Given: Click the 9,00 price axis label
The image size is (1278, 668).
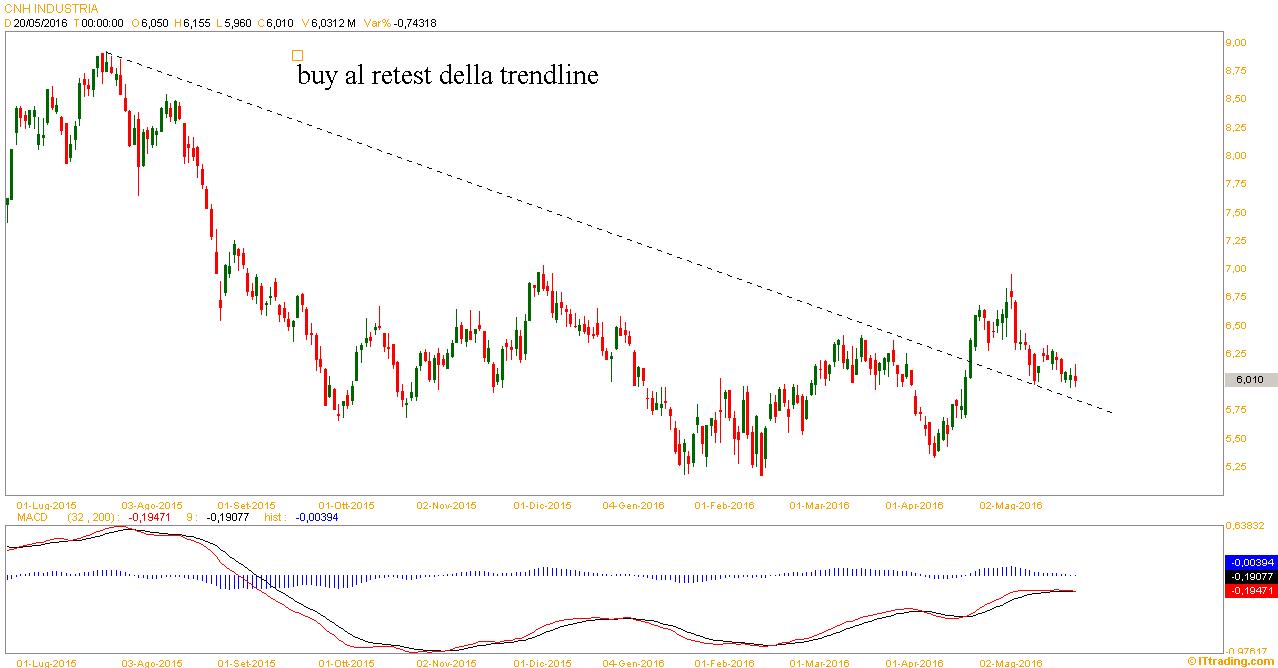Looking at the screenshot, I should pos(1236,43).
